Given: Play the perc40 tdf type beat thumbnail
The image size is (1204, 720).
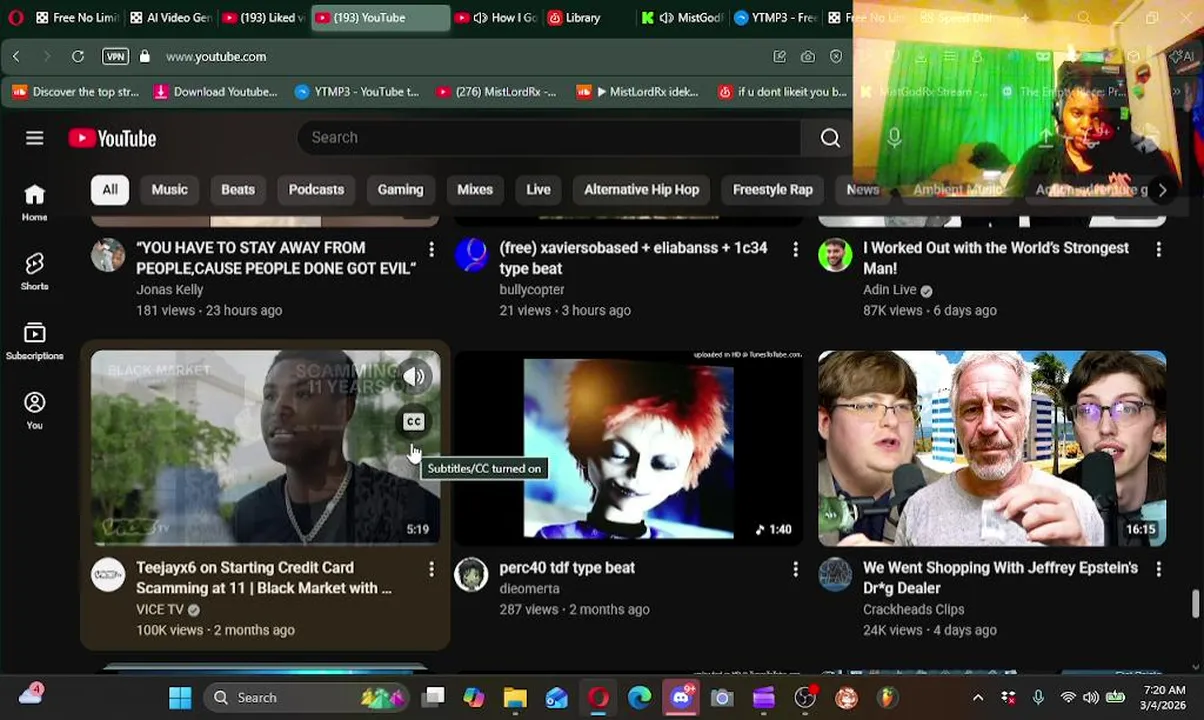Looking at the screenshot, I should click(x=628, y=448).
